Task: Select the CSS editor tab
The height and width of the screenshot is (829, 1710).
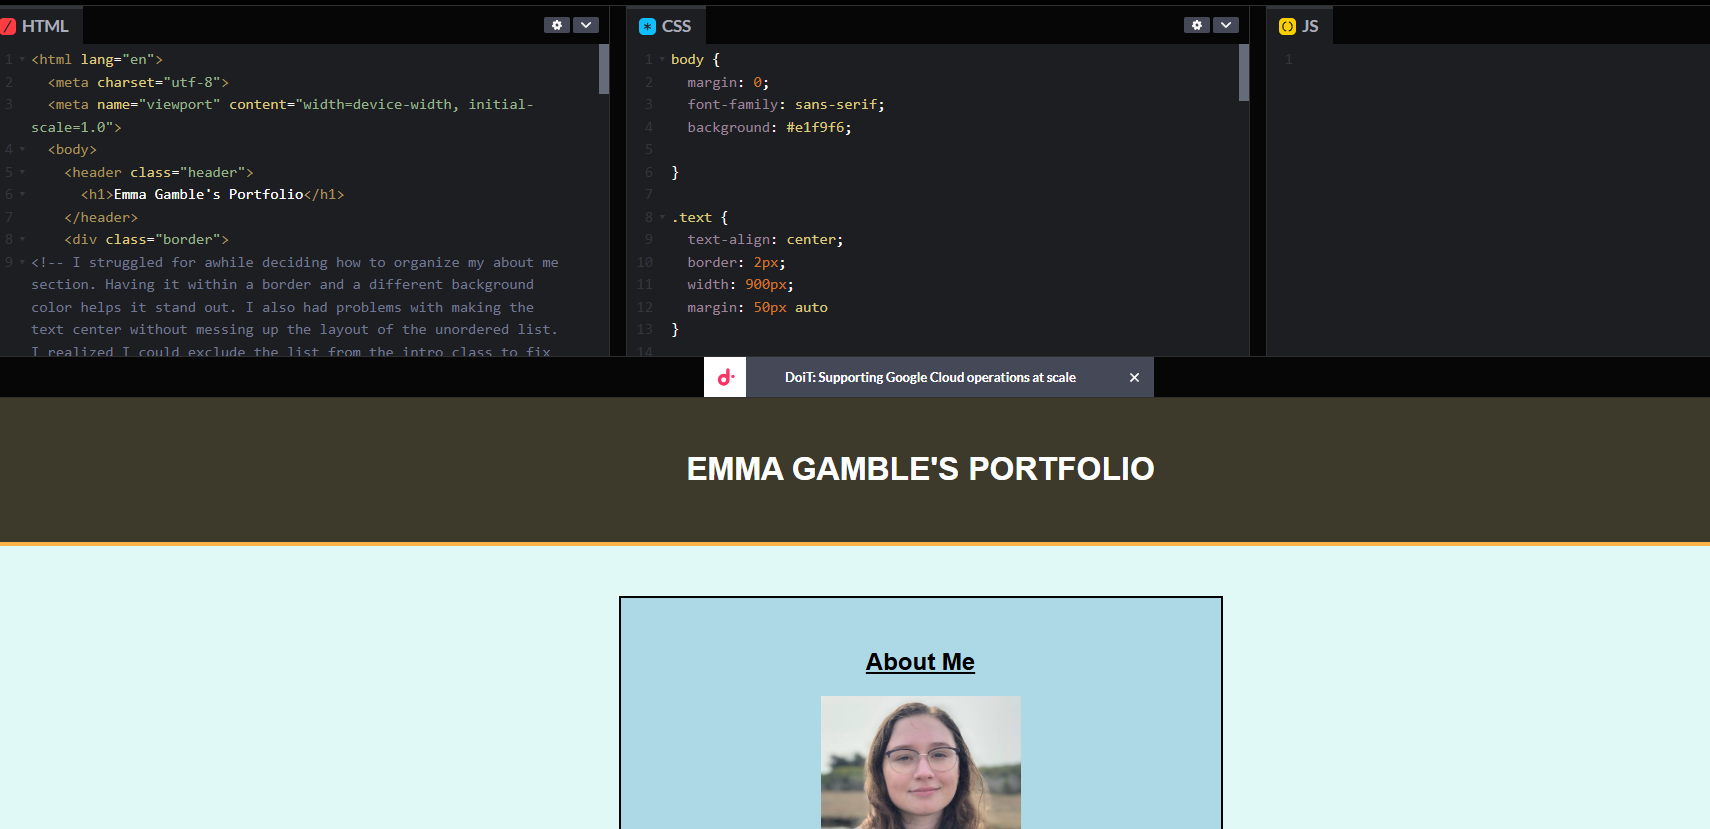Action: (x=665, y=26)
